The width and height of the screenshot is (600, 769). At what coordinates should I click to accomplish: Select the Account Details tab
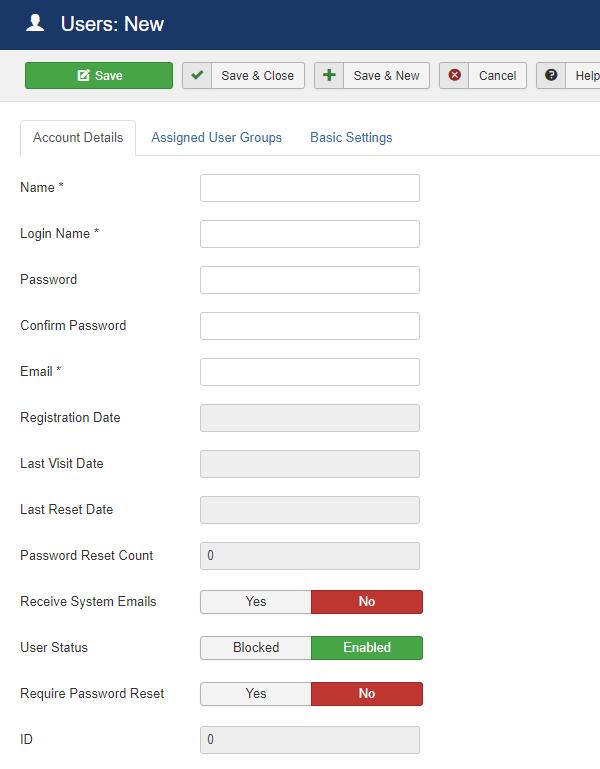click(x=78, y=138)
